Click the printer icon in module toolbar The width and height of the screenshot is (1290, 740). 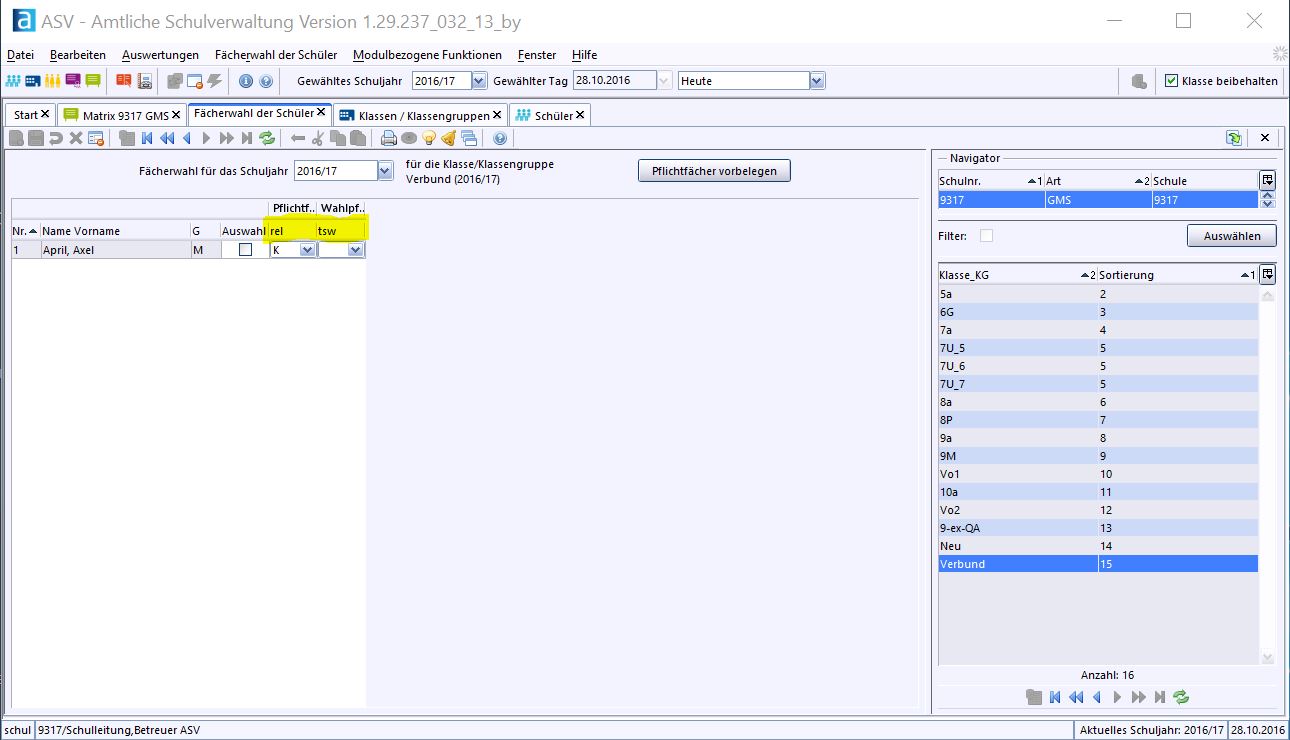coord(389,138)
